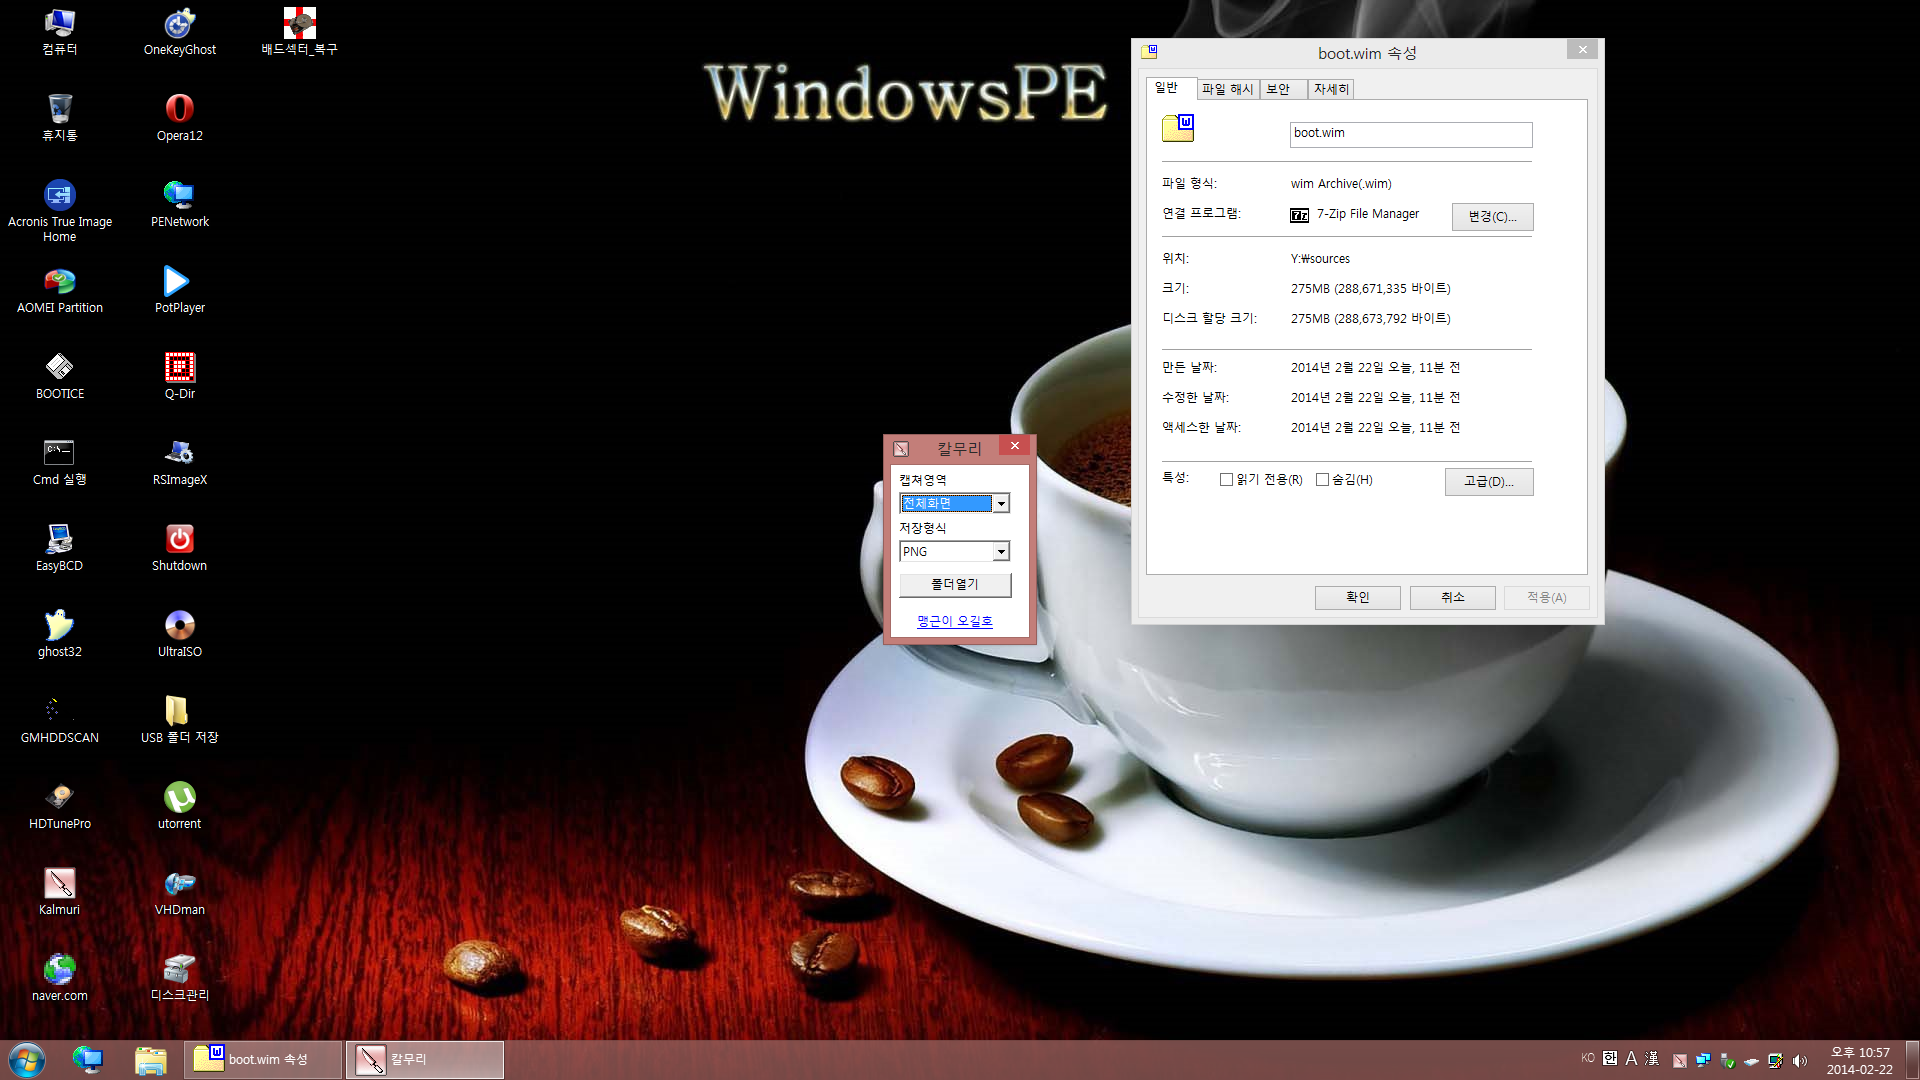Click 변경(C)... button
Image resolution: width=1920 pixels, height=1080 pixels.
[x=1492, y=216]
